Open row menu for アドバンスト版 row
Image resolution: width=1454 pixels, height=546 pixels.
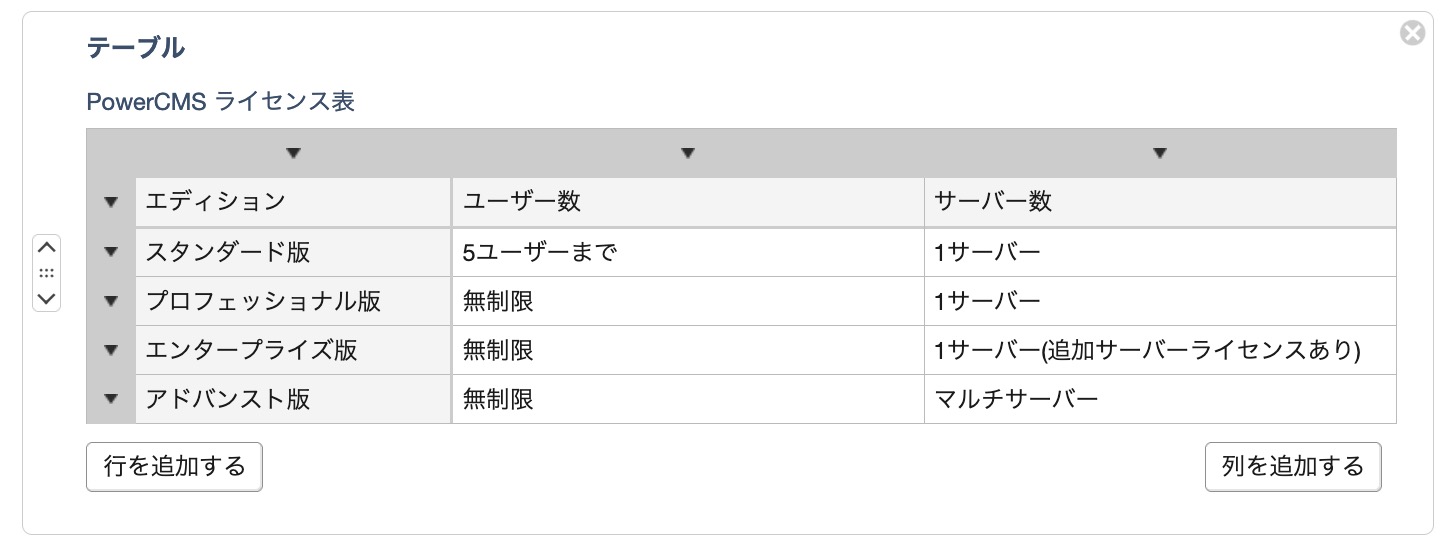click(x=111, y=400)
